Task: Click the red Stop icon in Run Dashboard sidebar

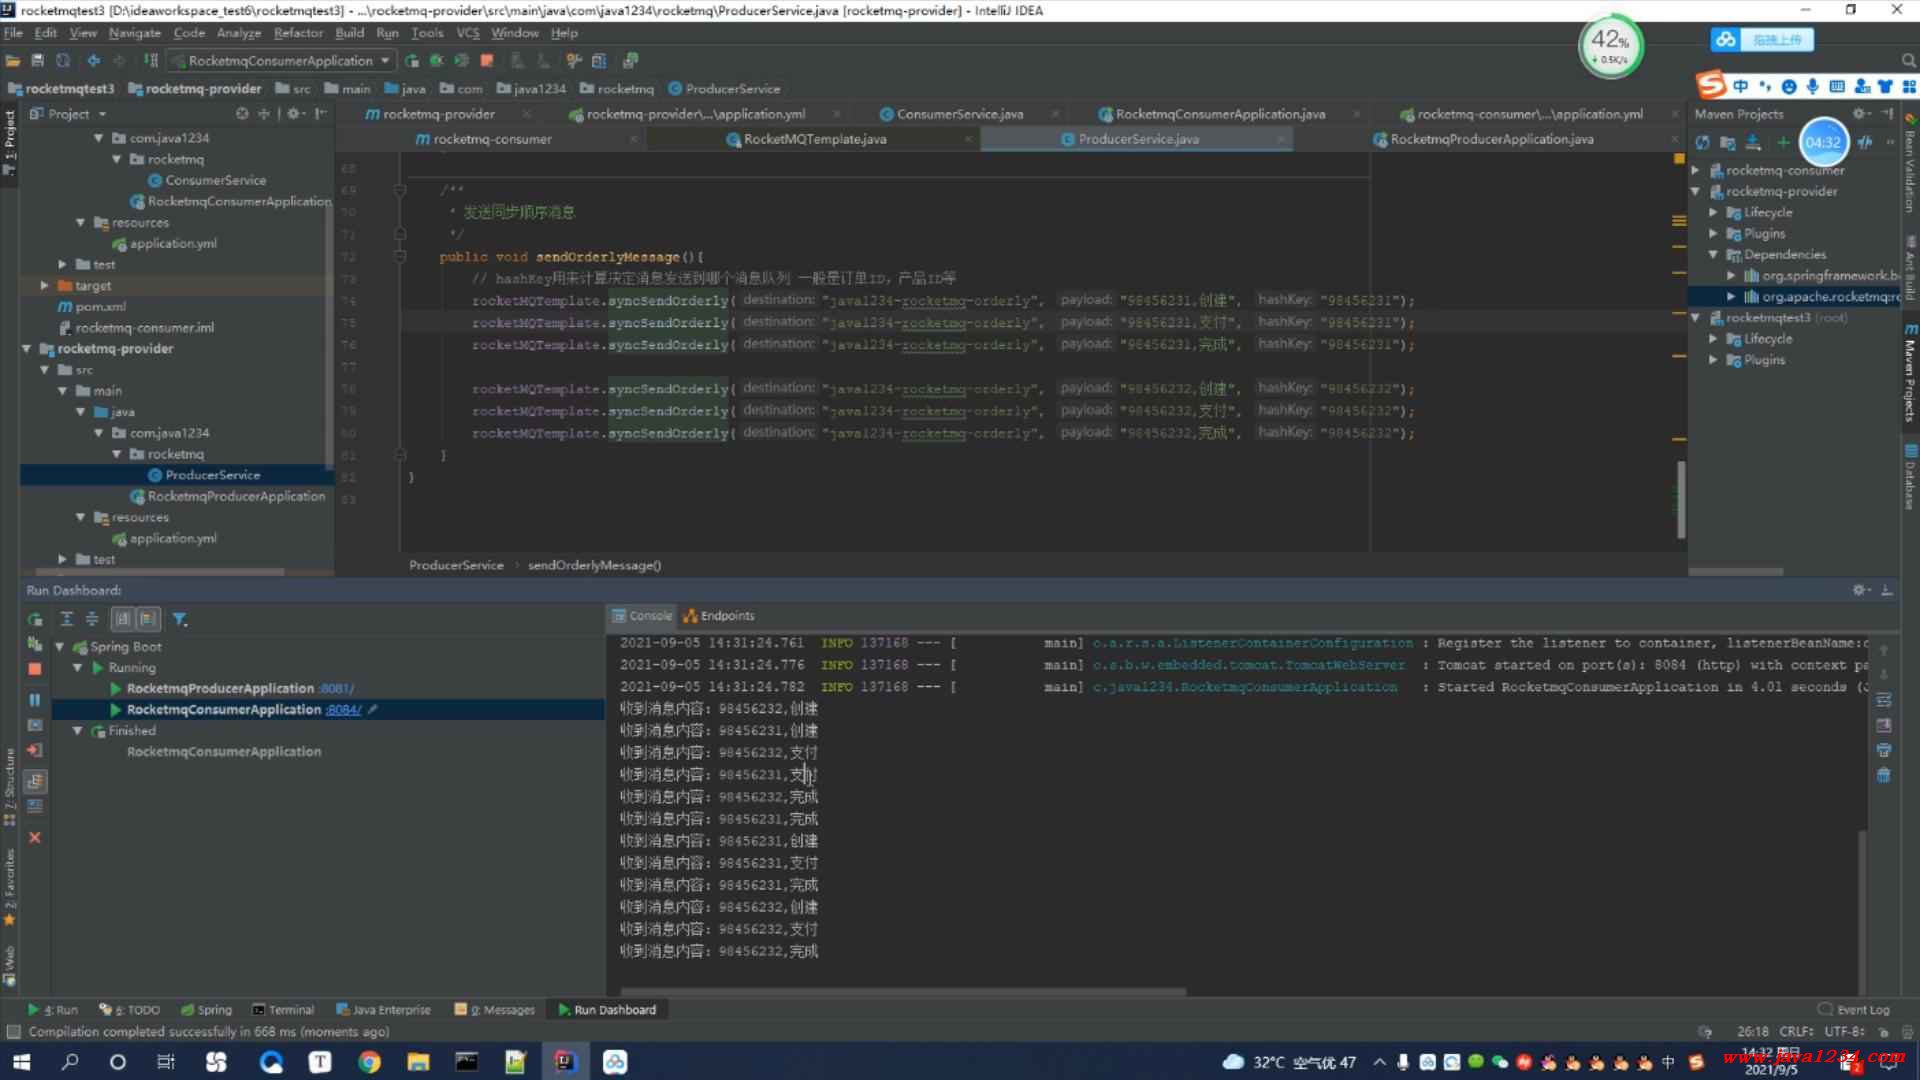Action: (x=35, y=669)
